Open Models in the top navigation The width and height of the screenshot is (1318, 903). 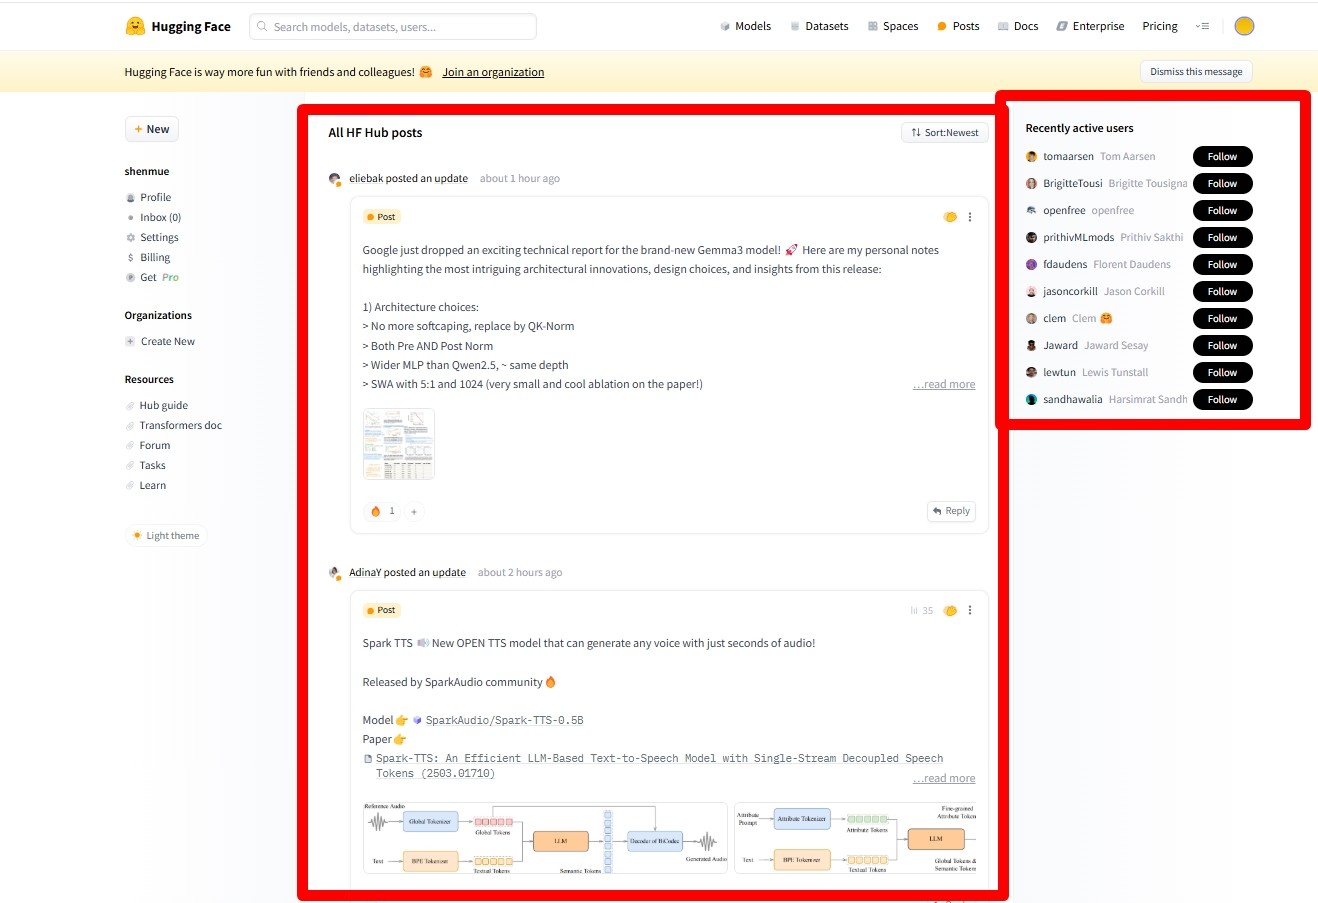(x=745, y=26)
